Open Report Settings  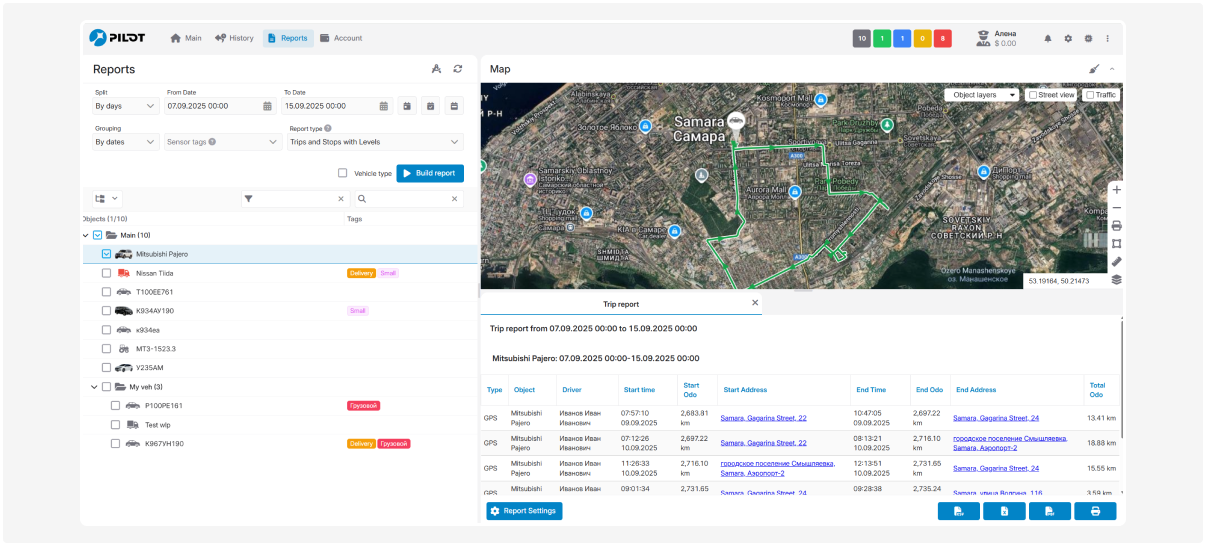(525, 511)
